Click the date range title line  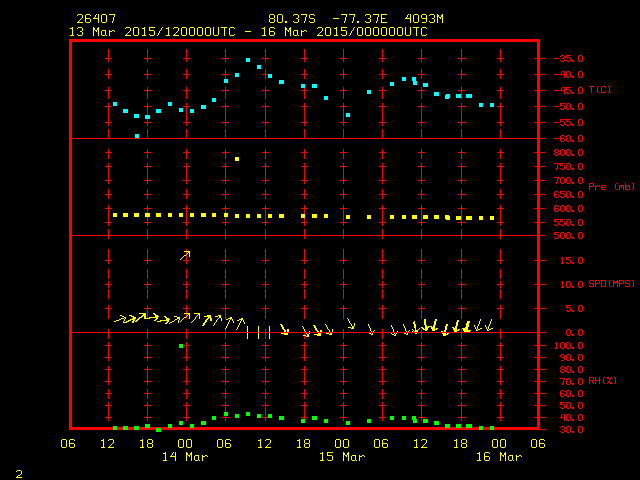pos(248,32)
